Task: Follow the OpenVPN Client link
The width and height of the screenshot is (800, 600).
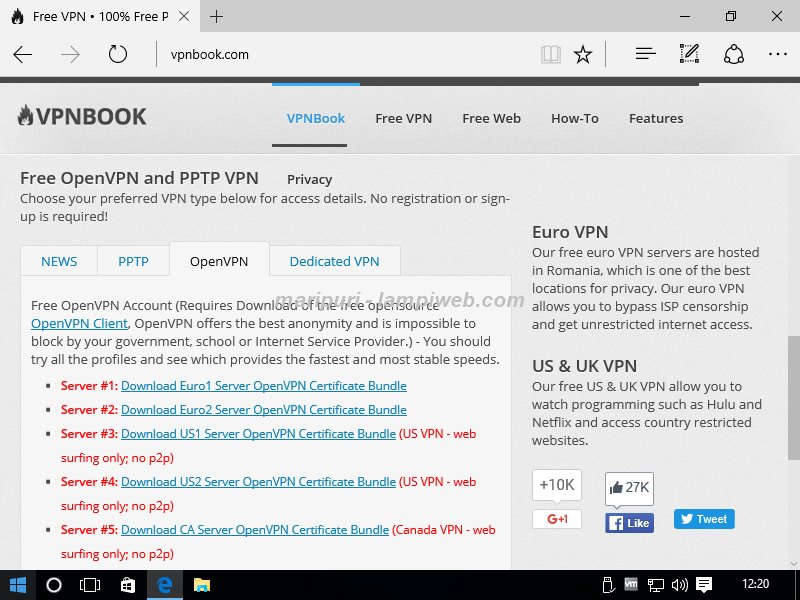Action: click(x=79, y=323)
